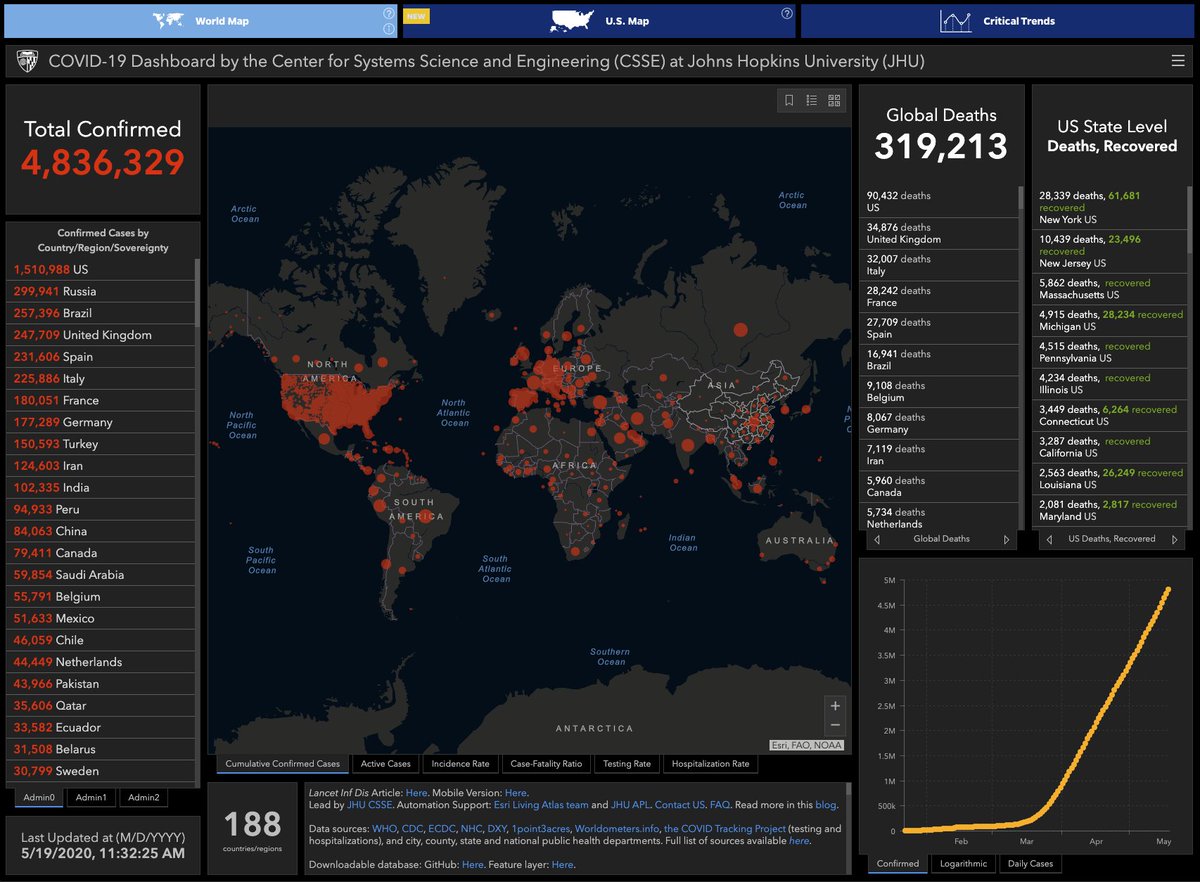The width and height of the screenshot is (1200, 882).
Task: Click the info icon on World Map tab
Action: pyautogui.click(x=388, y=29)
